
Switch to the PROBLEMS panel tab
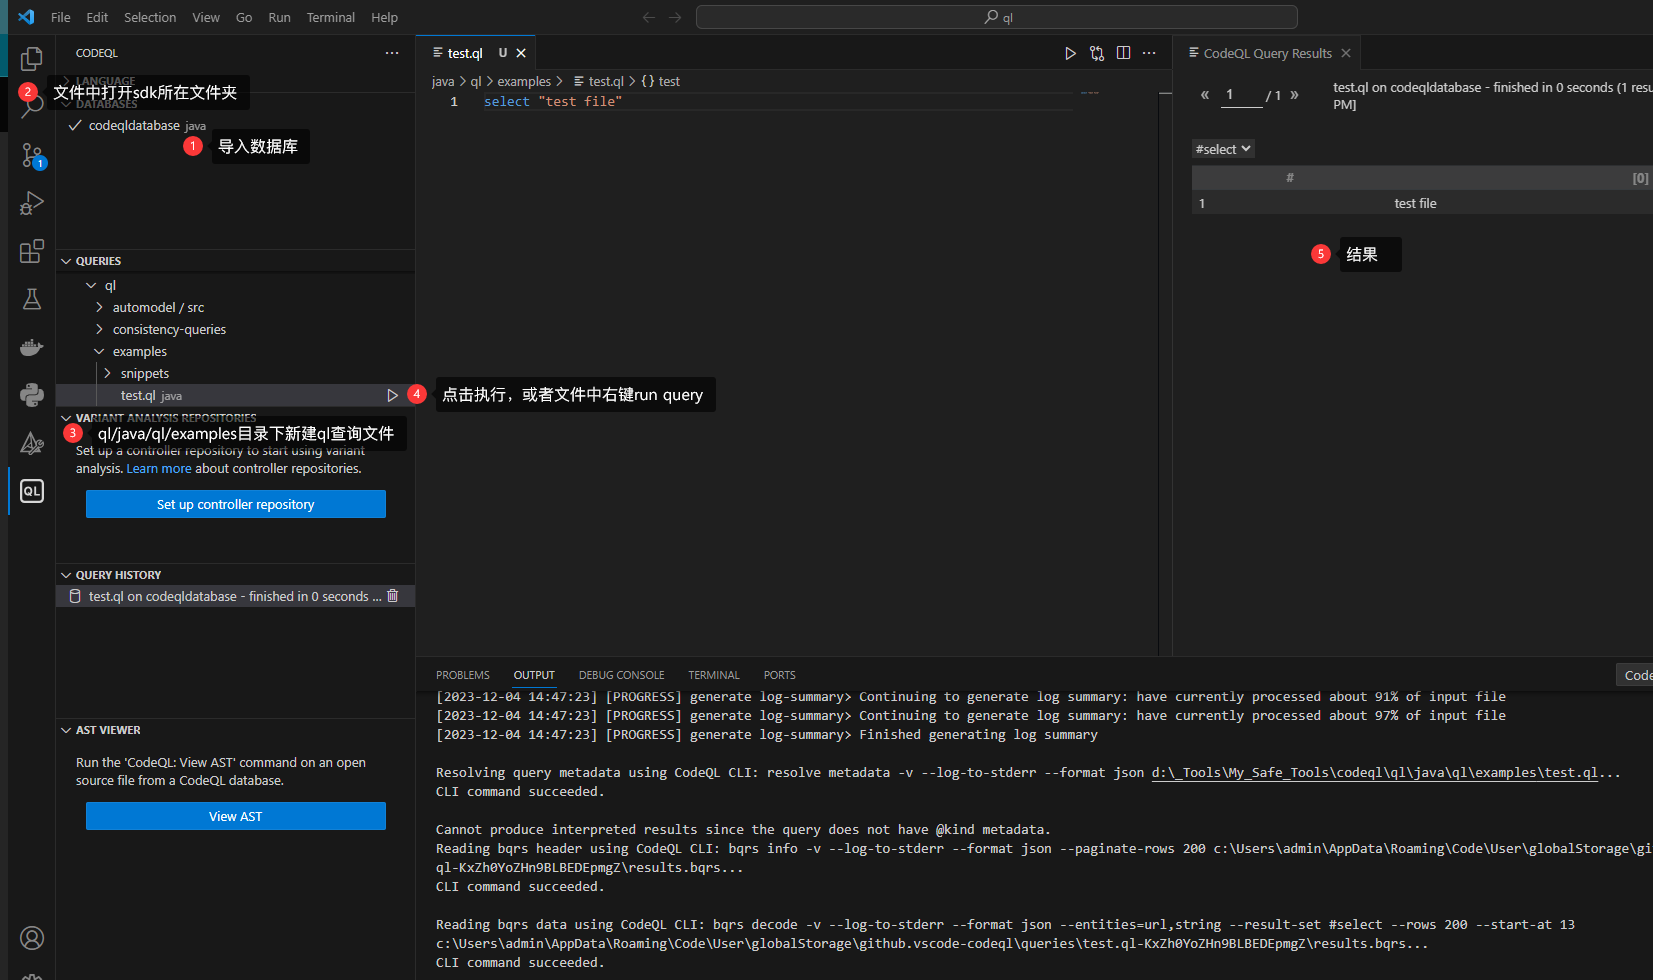point(463,675)
